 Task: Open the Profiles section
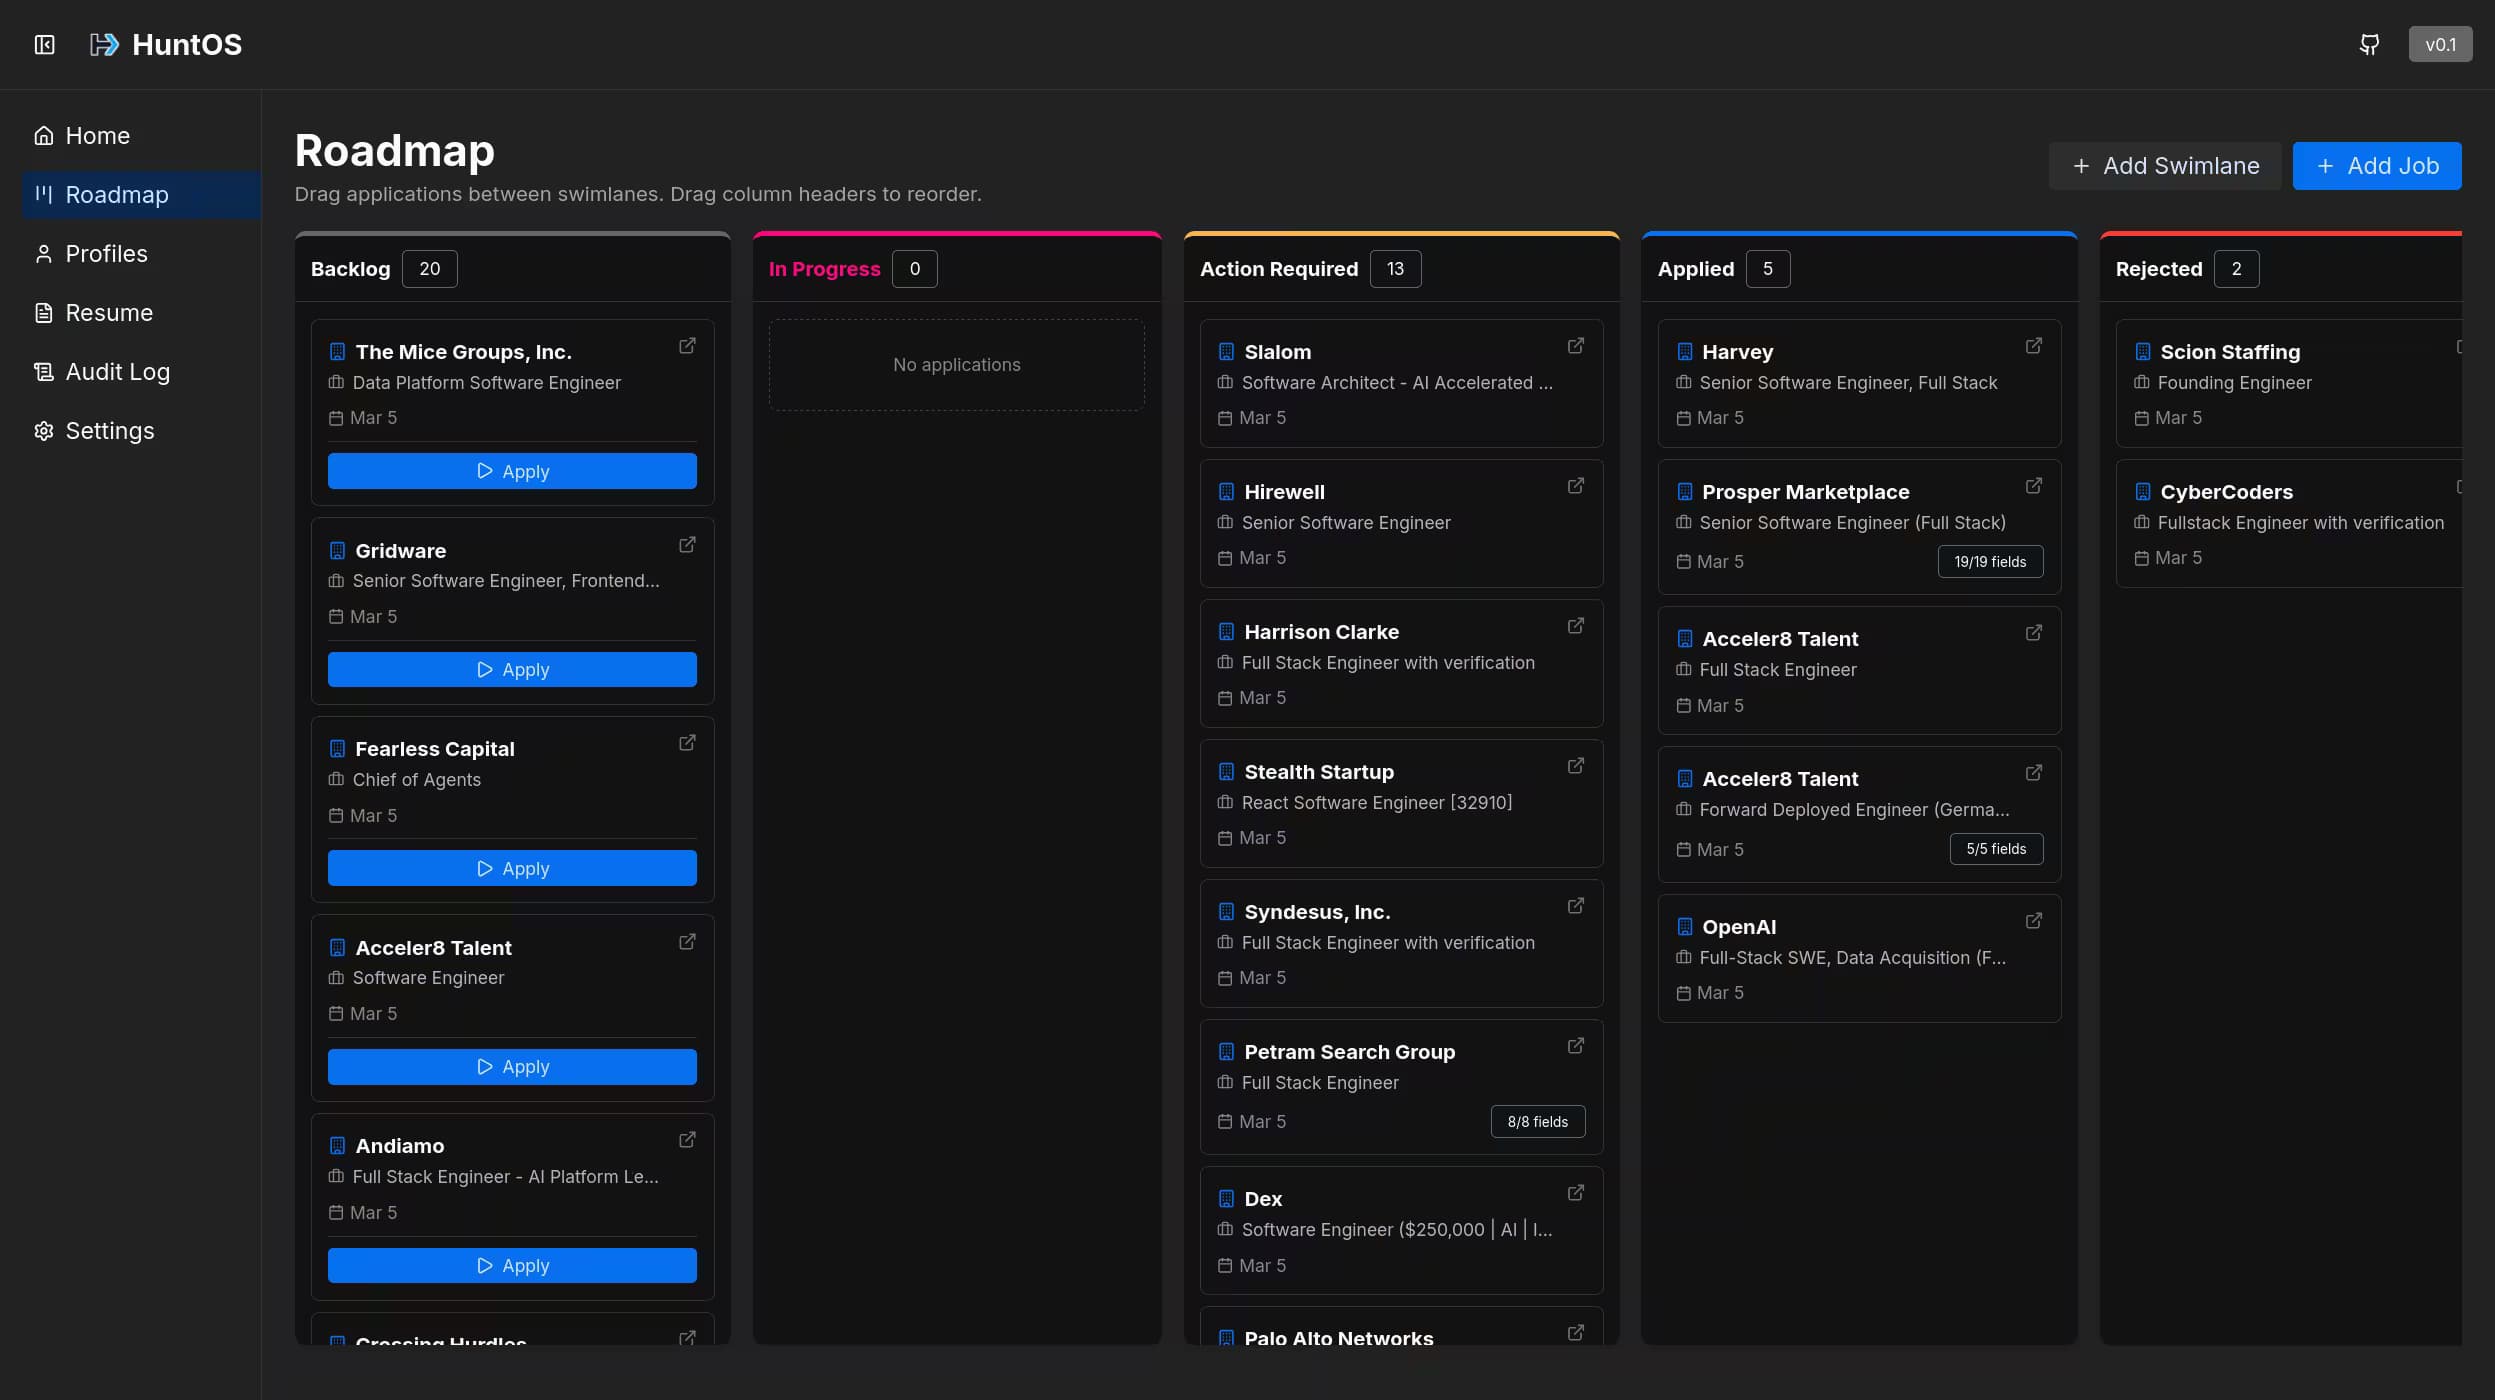[x=106, y=254]
